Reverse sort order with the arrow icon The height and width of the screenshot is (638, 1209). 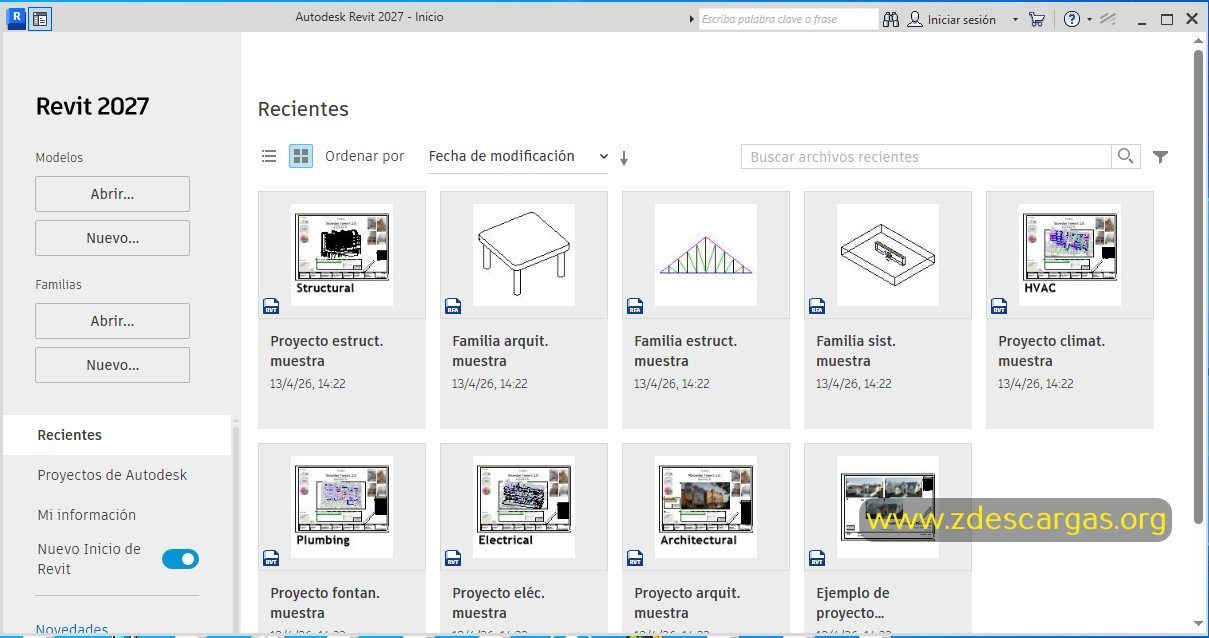(x=624, y=157)
